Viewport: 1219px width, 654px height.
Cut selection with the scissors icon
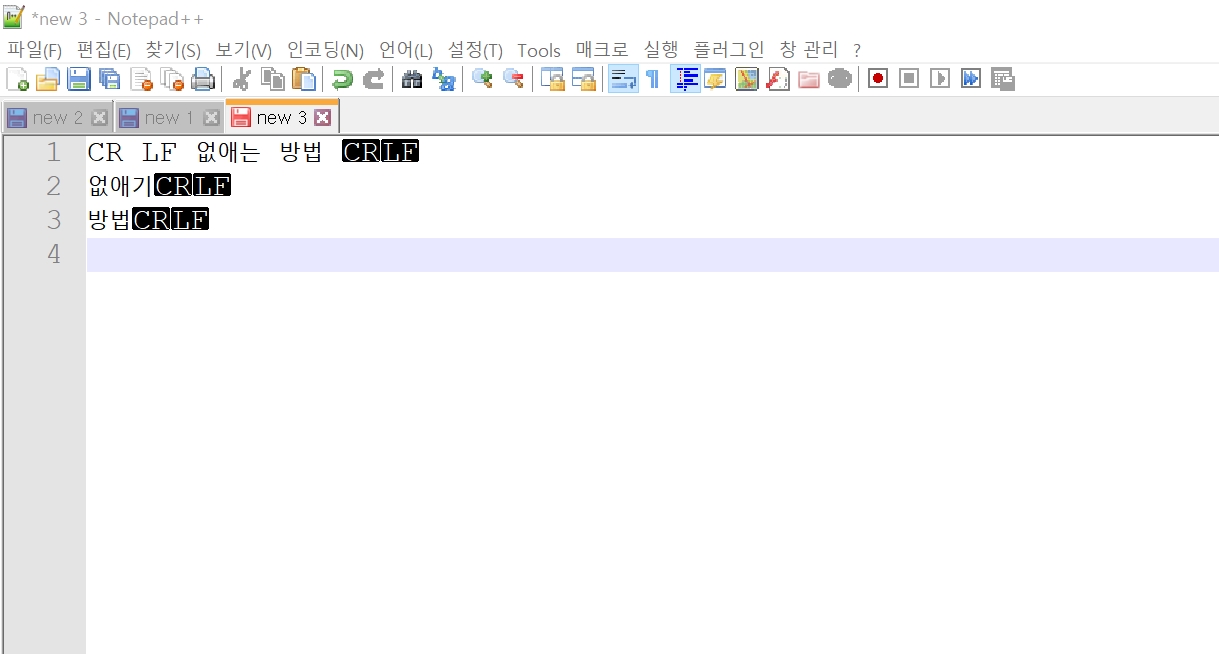pyautogui.click(x=241, y=79)
